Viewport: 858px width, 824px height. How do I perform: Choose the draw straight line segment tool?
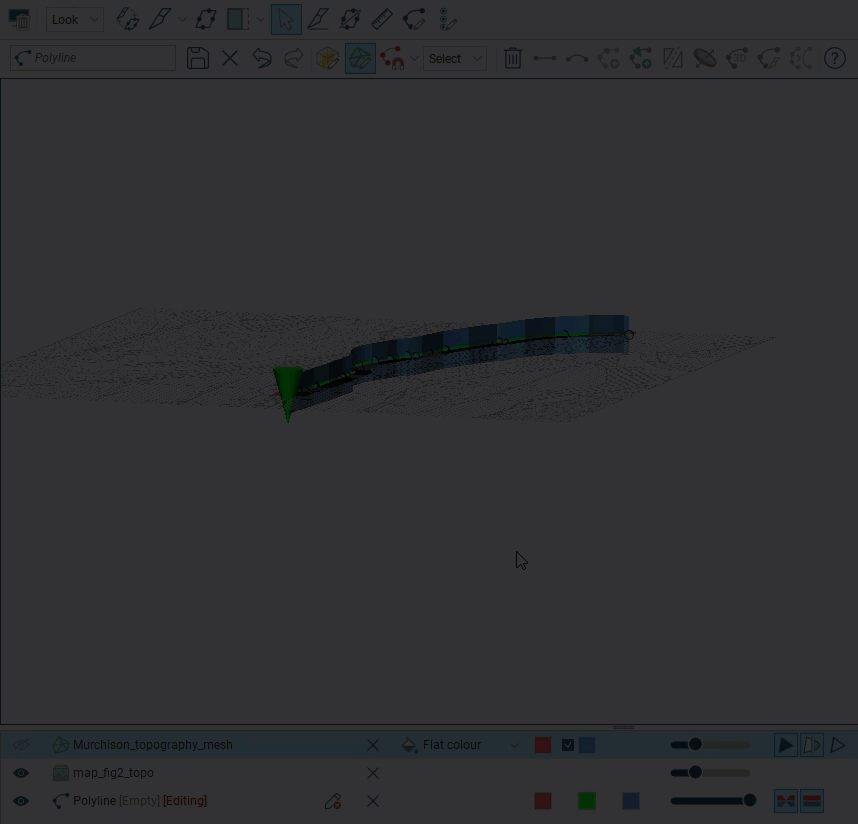tap(545, 58)
